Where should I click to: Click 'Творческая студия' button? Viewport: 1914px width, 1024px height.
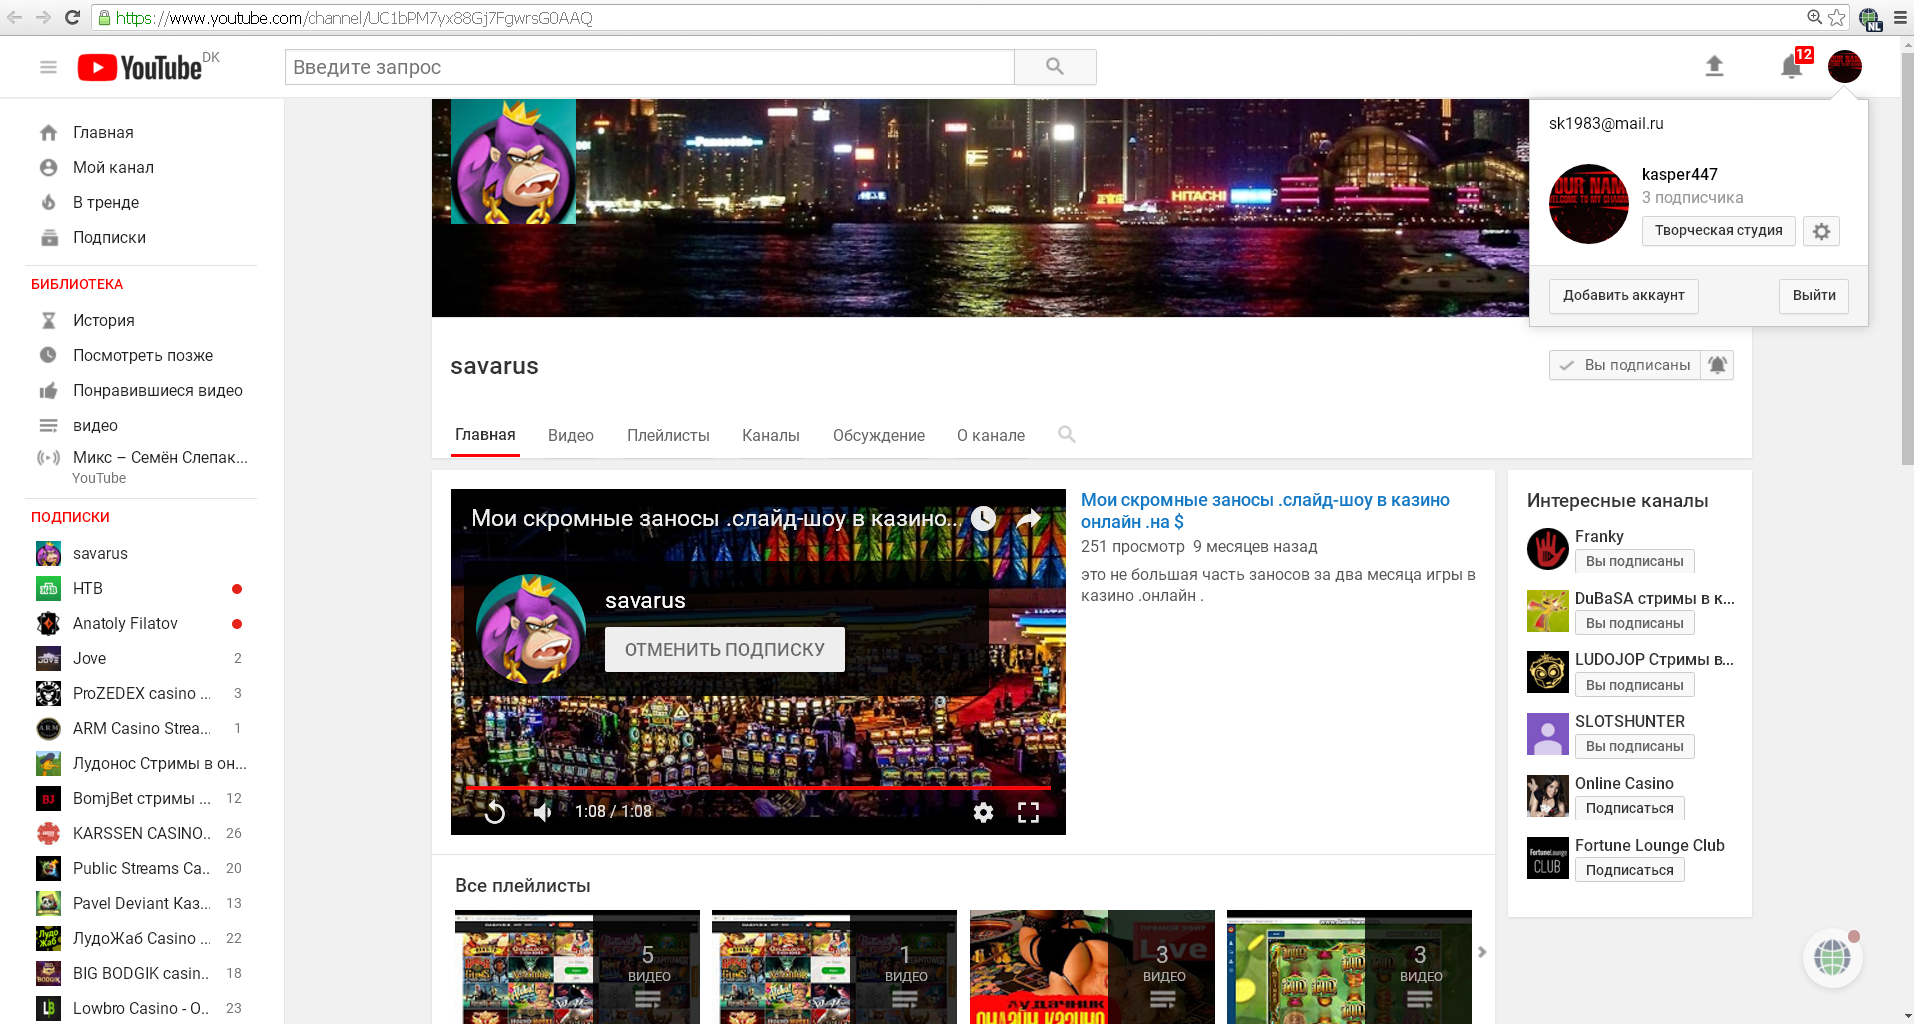coord(1719,231)
